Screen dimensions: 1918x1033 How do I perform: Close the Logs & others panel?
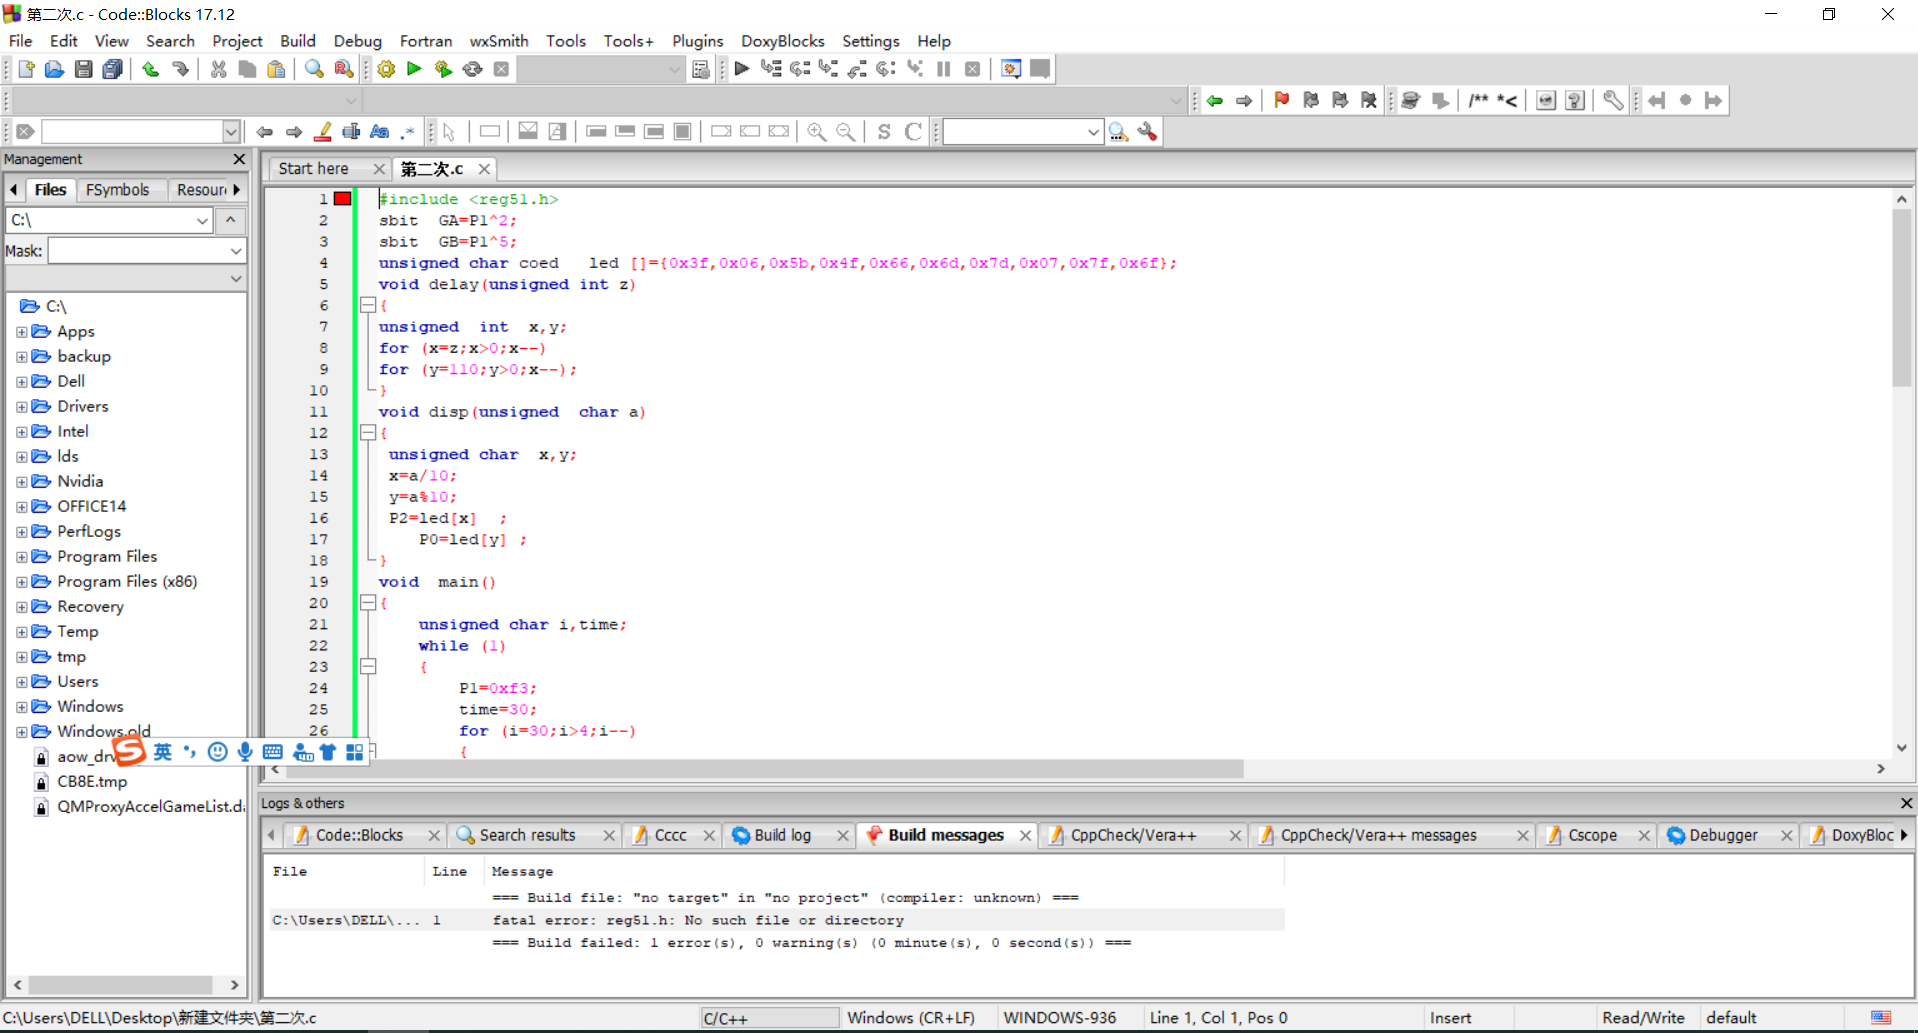(x=1906, y=803)
